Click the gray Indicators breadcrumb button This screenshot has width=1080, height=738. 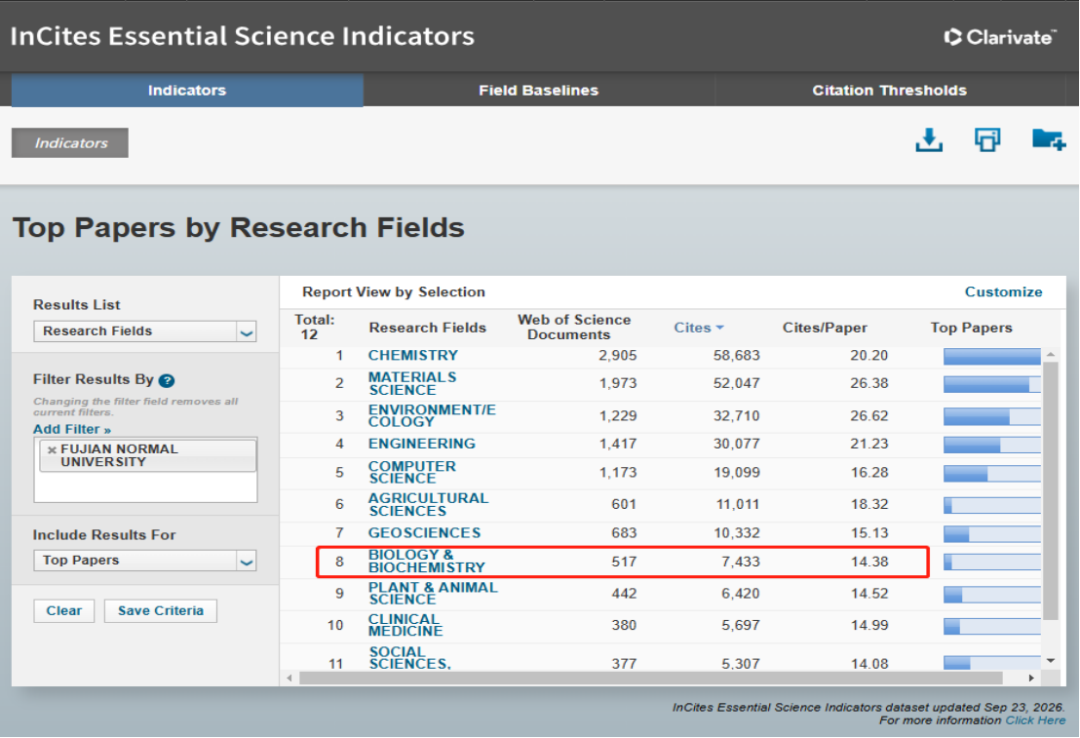pos(70,143)
